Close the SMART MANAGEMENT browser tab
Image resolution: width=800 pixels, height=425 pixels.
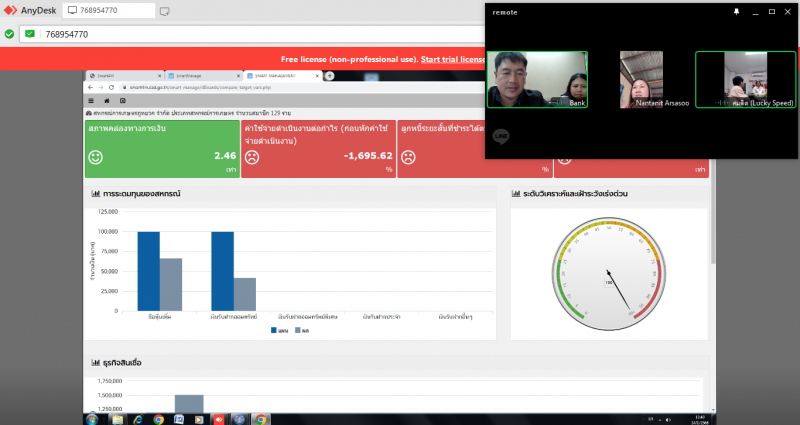click(317, 76)
